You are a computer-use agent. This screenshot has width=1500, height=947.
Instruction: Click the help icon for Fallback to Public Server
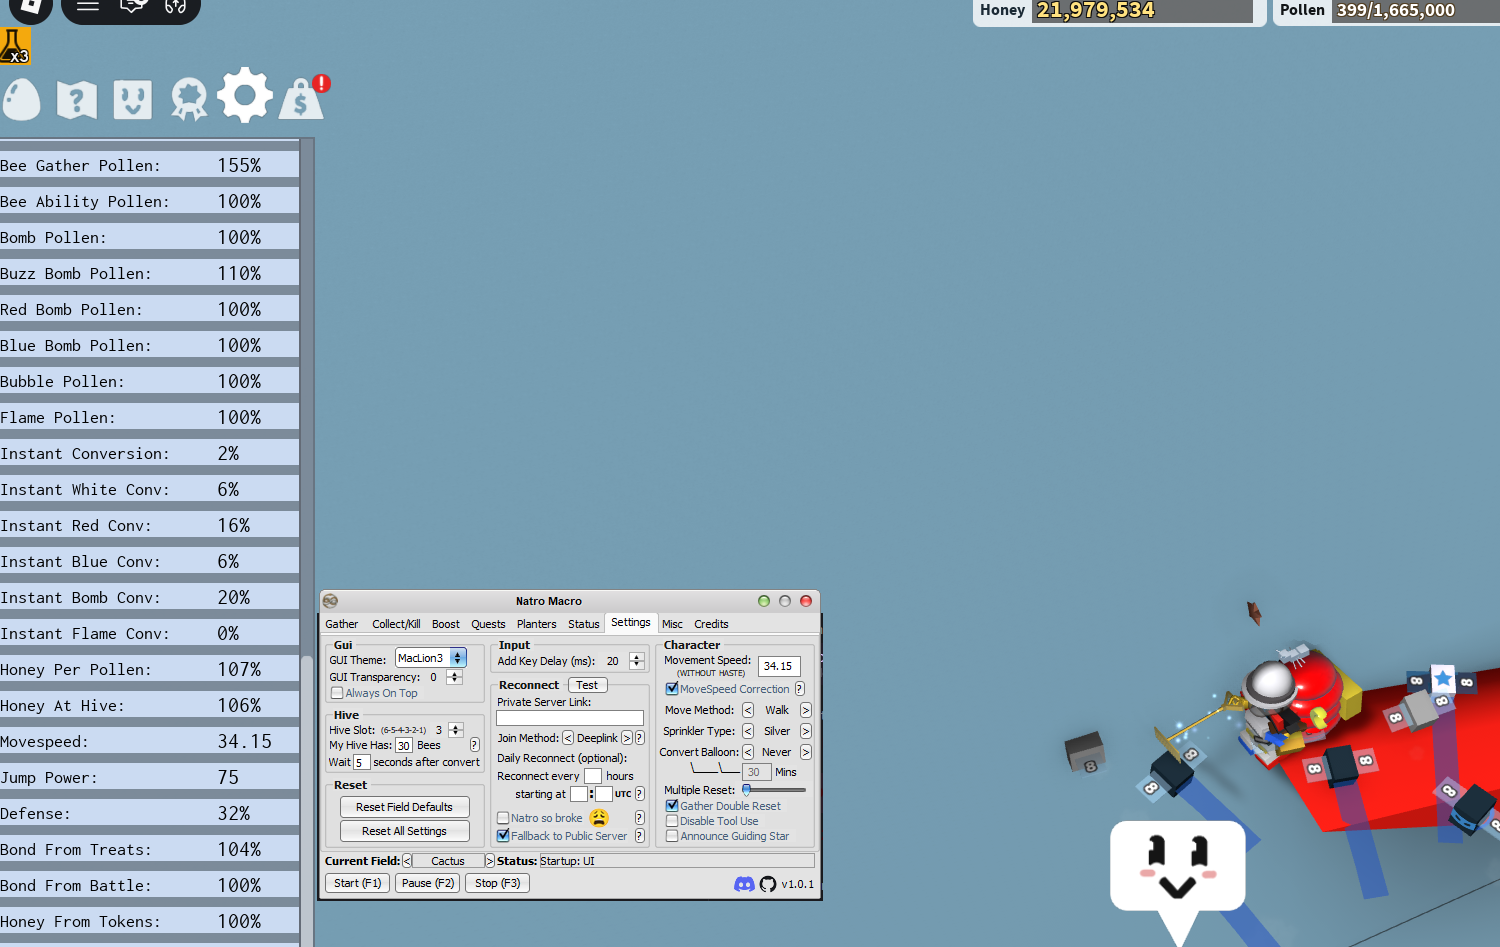[640, 836]
